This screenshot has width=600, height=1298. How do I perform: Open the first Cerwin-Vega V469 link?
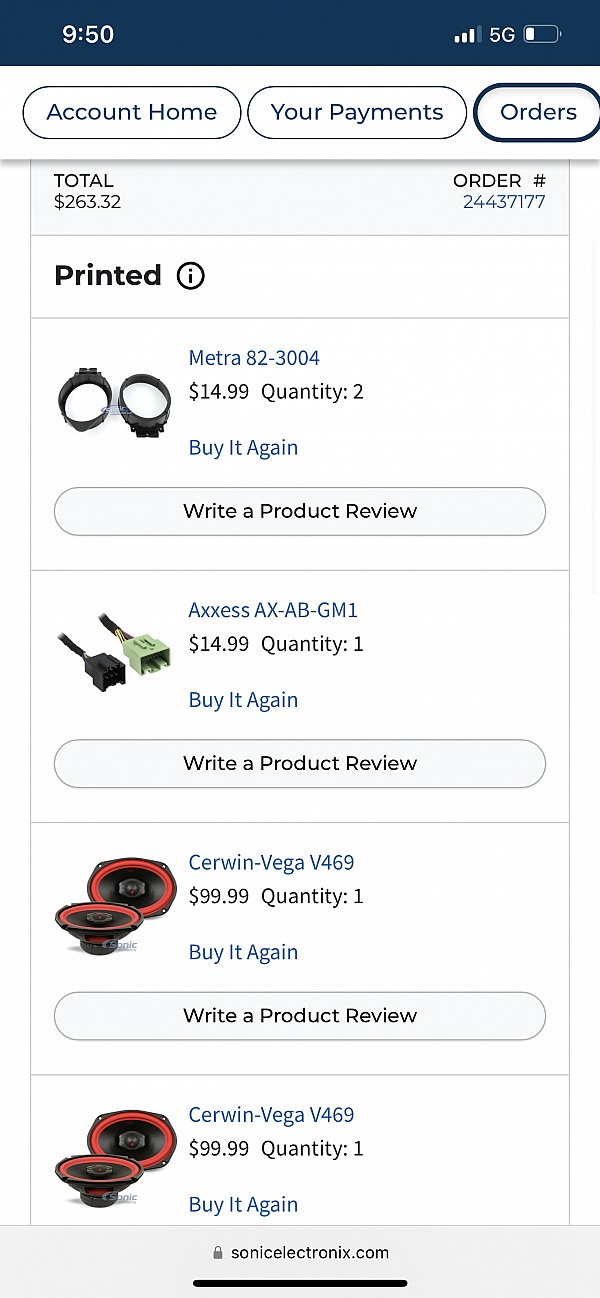pyautogui.click(x=271, y=862)
